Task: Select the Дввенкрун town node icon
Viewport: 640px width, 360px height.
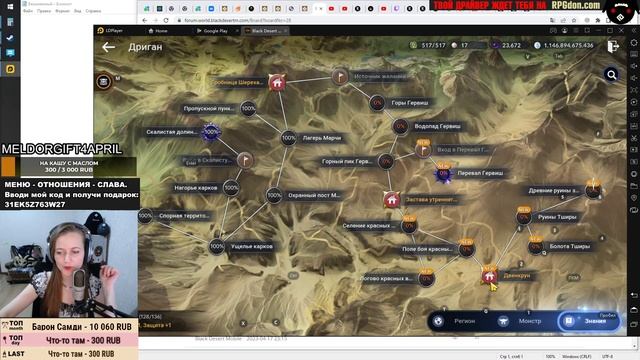Action: click(x=489, y=276)
